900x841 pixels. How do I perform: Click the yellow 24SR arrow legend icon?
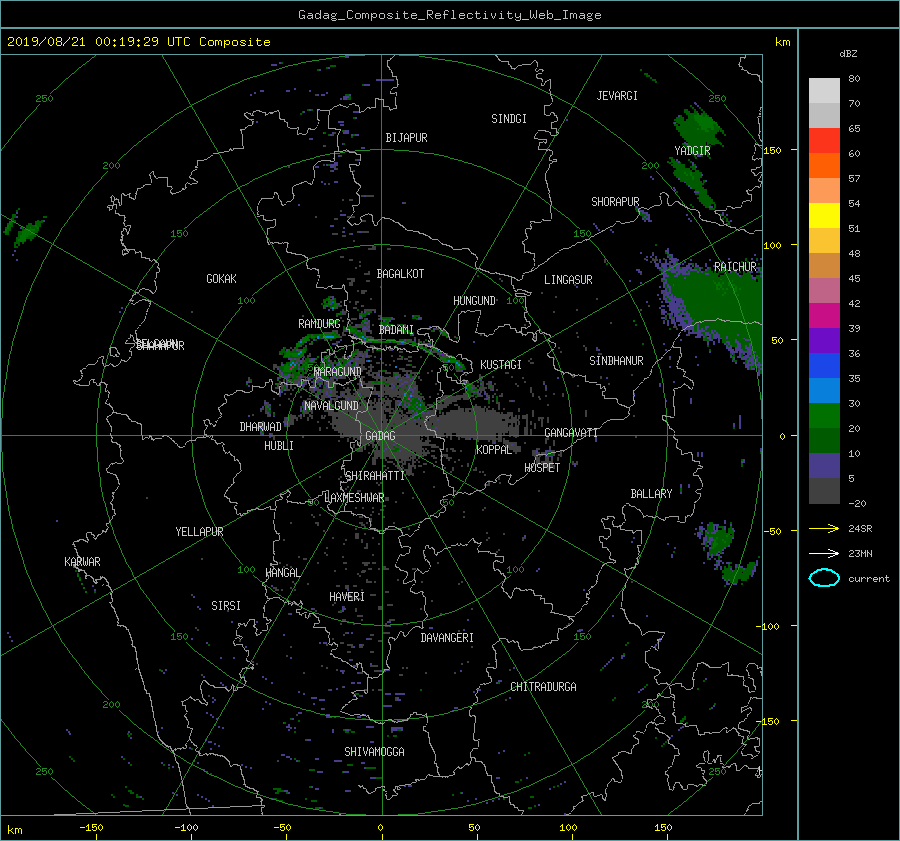point(824,528)
